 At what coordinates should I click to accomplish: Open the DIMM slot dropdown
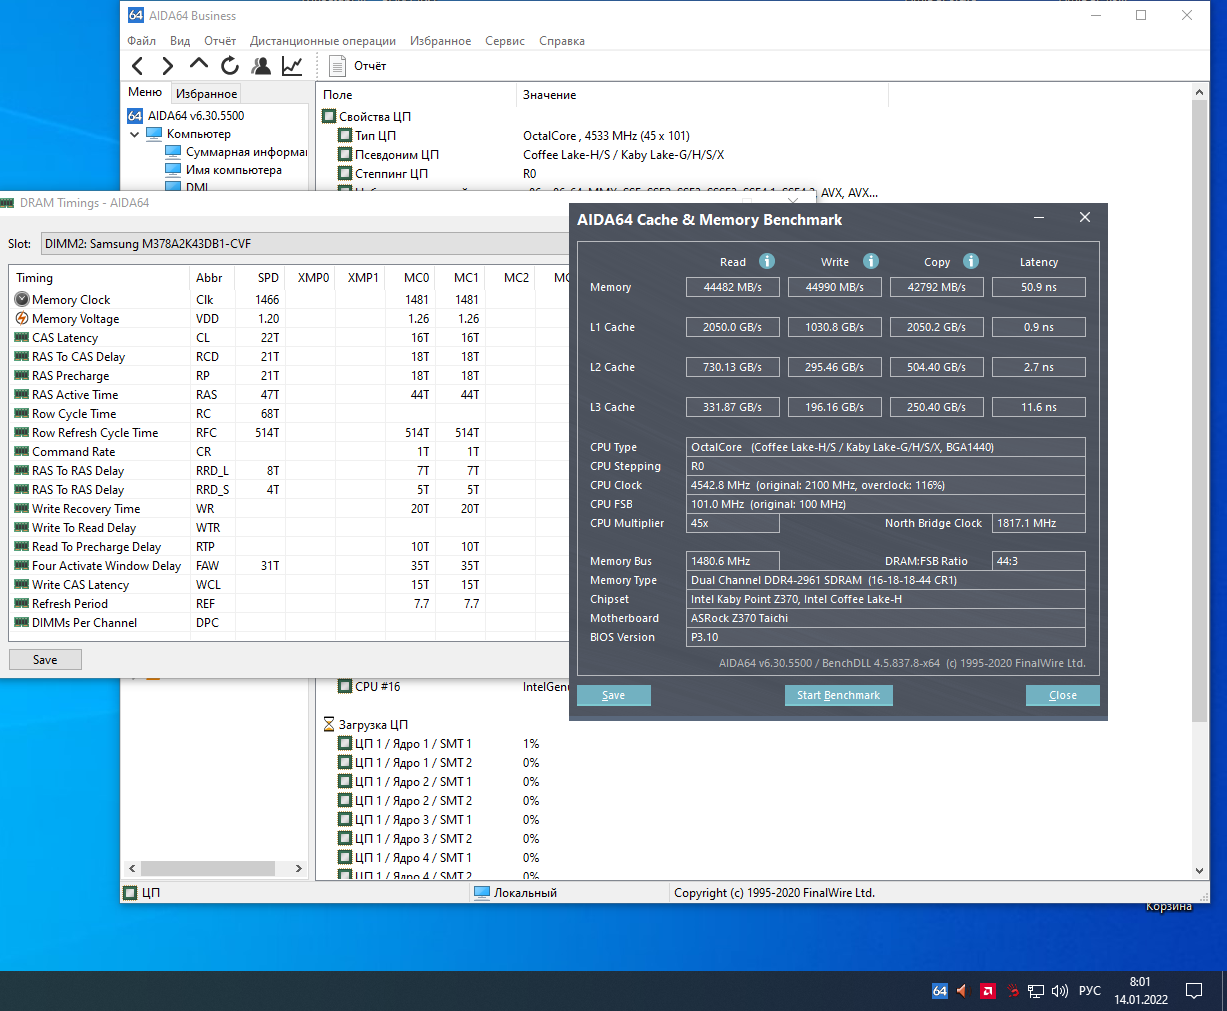306,243
